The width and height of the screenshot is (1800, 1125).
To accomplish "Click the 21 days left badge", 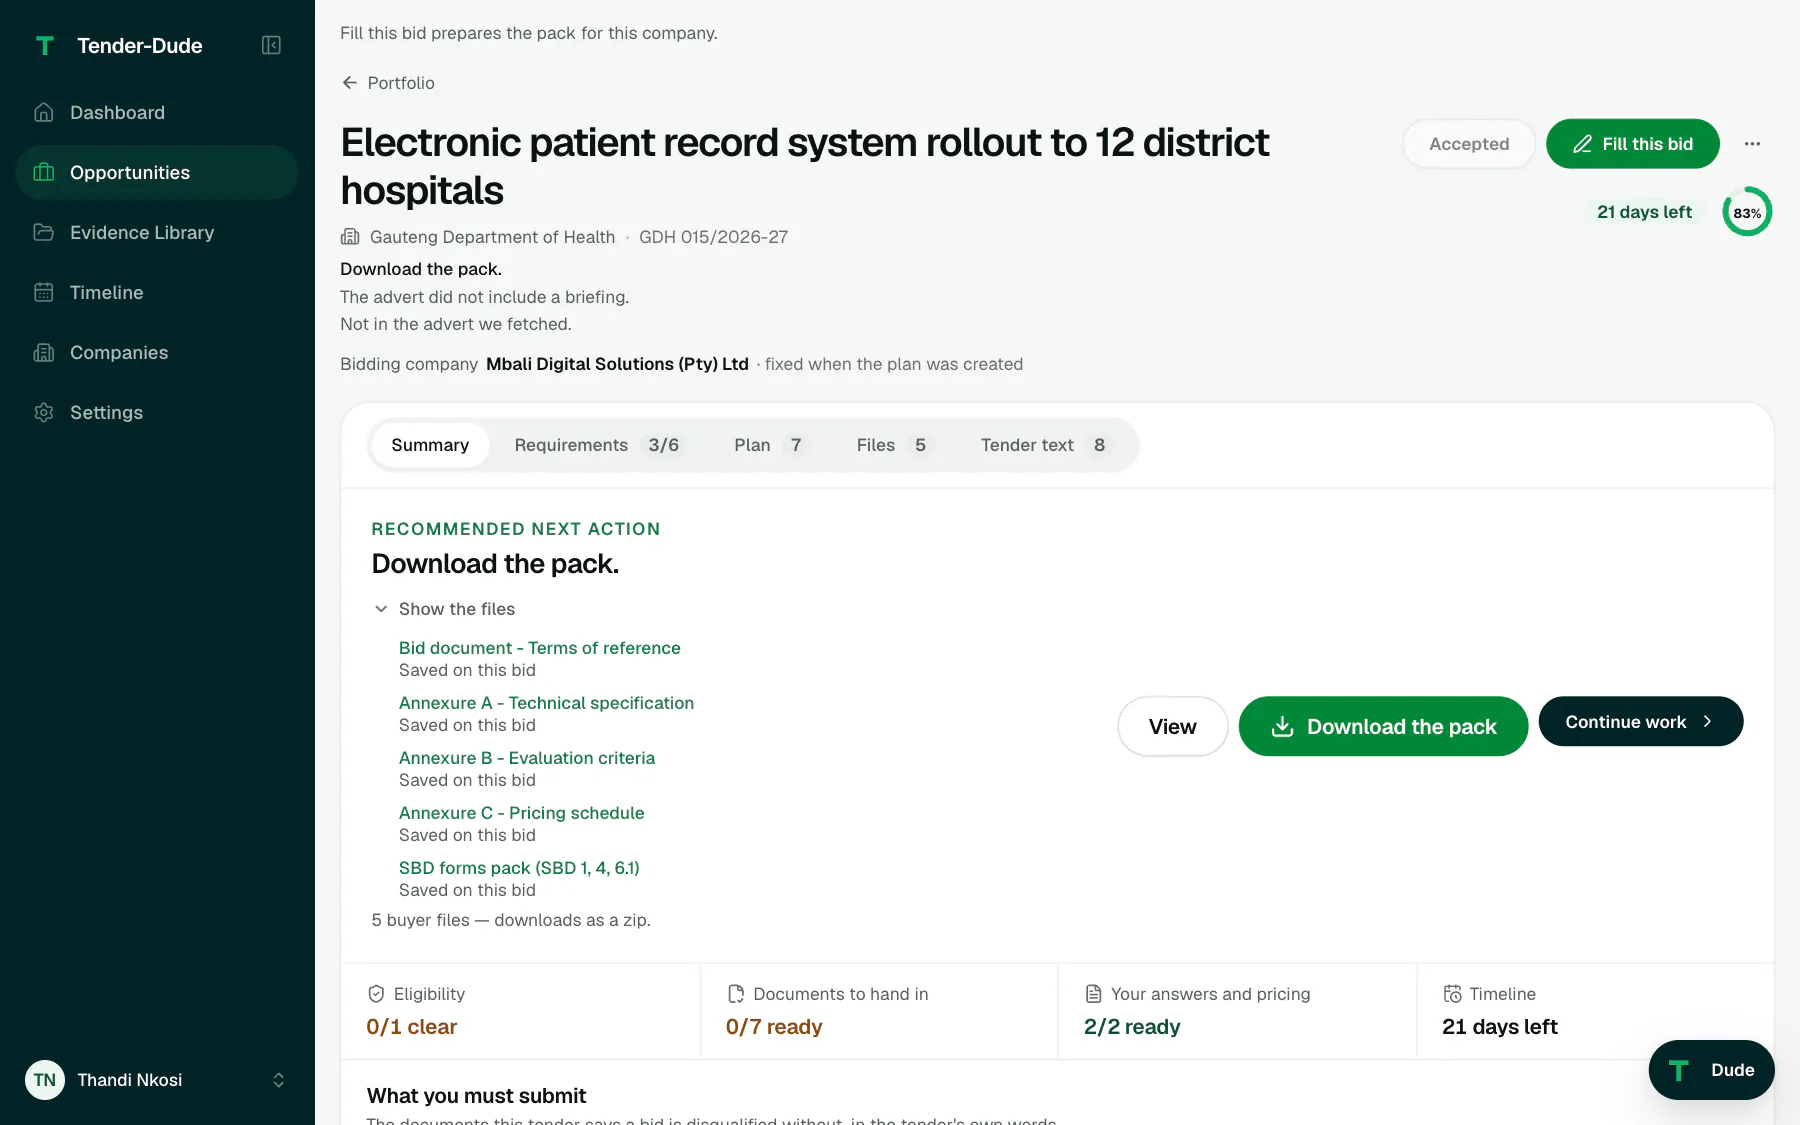I will (x=1644, y=212).
